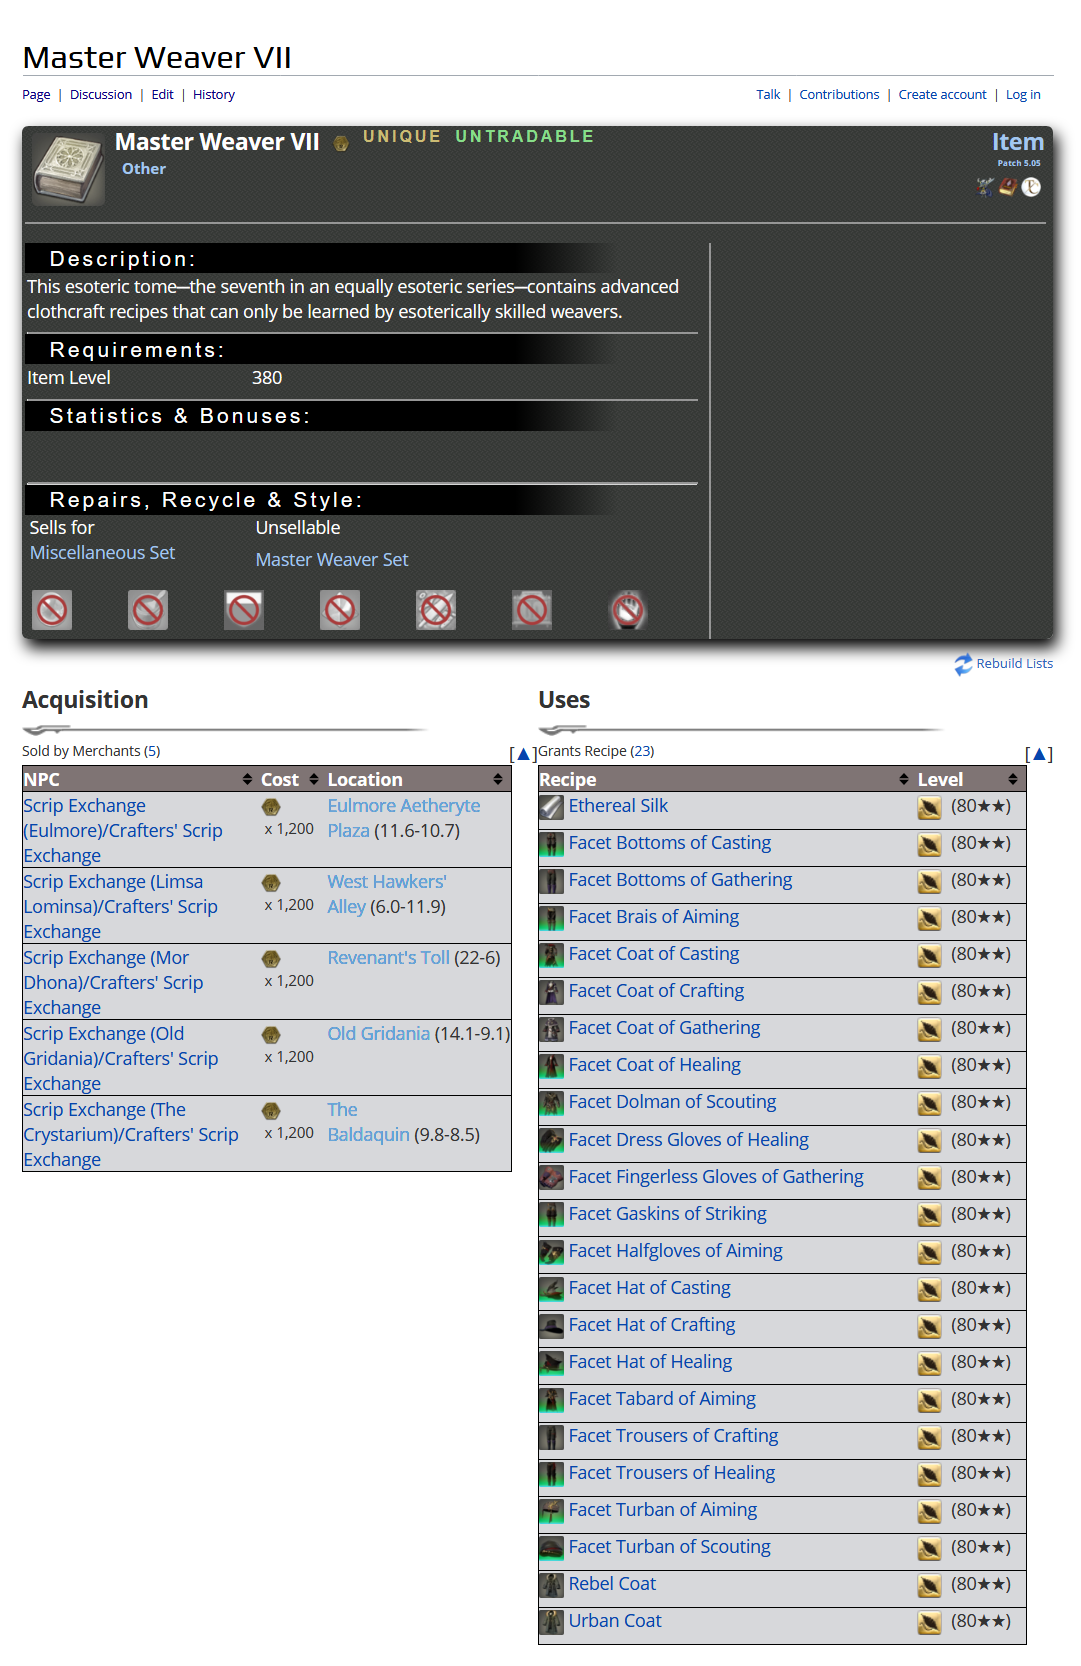The width and height of the screenshot is (1081, 1666).
Task: Click the Facet Dress Gloves of Healing icon
Action: 551,1141
